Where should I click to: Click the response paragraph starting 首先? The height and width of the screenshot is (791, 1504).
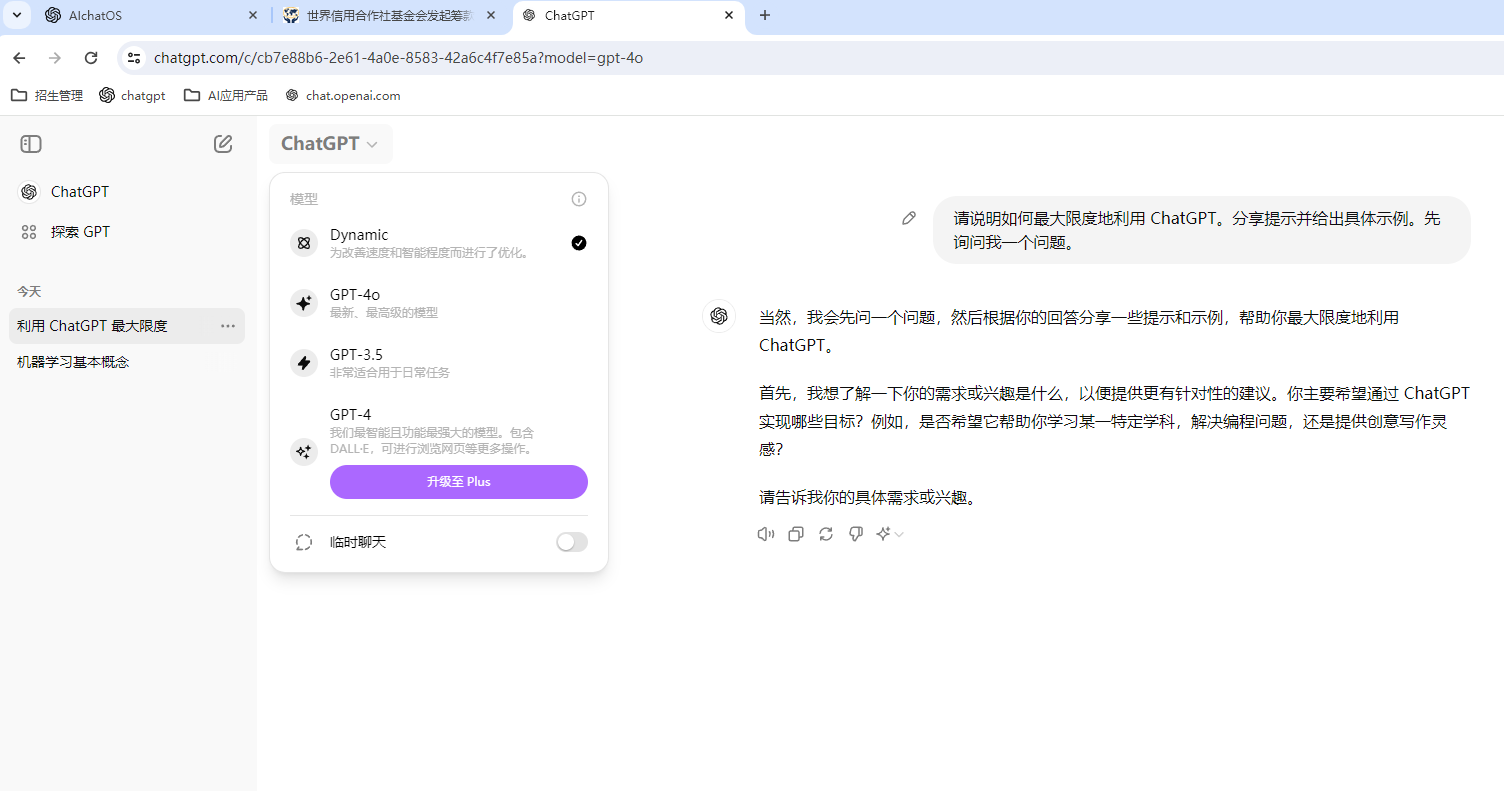pyautogui.click(x=1114, y=422)
